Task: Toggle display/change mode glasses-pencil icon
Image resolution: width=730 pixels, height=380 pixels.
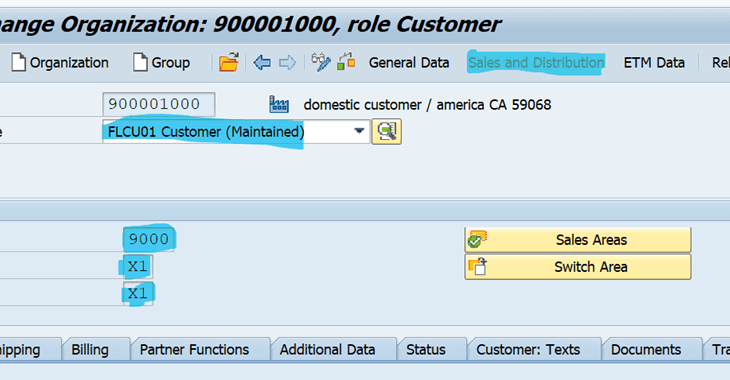Action: click(321, 62)
